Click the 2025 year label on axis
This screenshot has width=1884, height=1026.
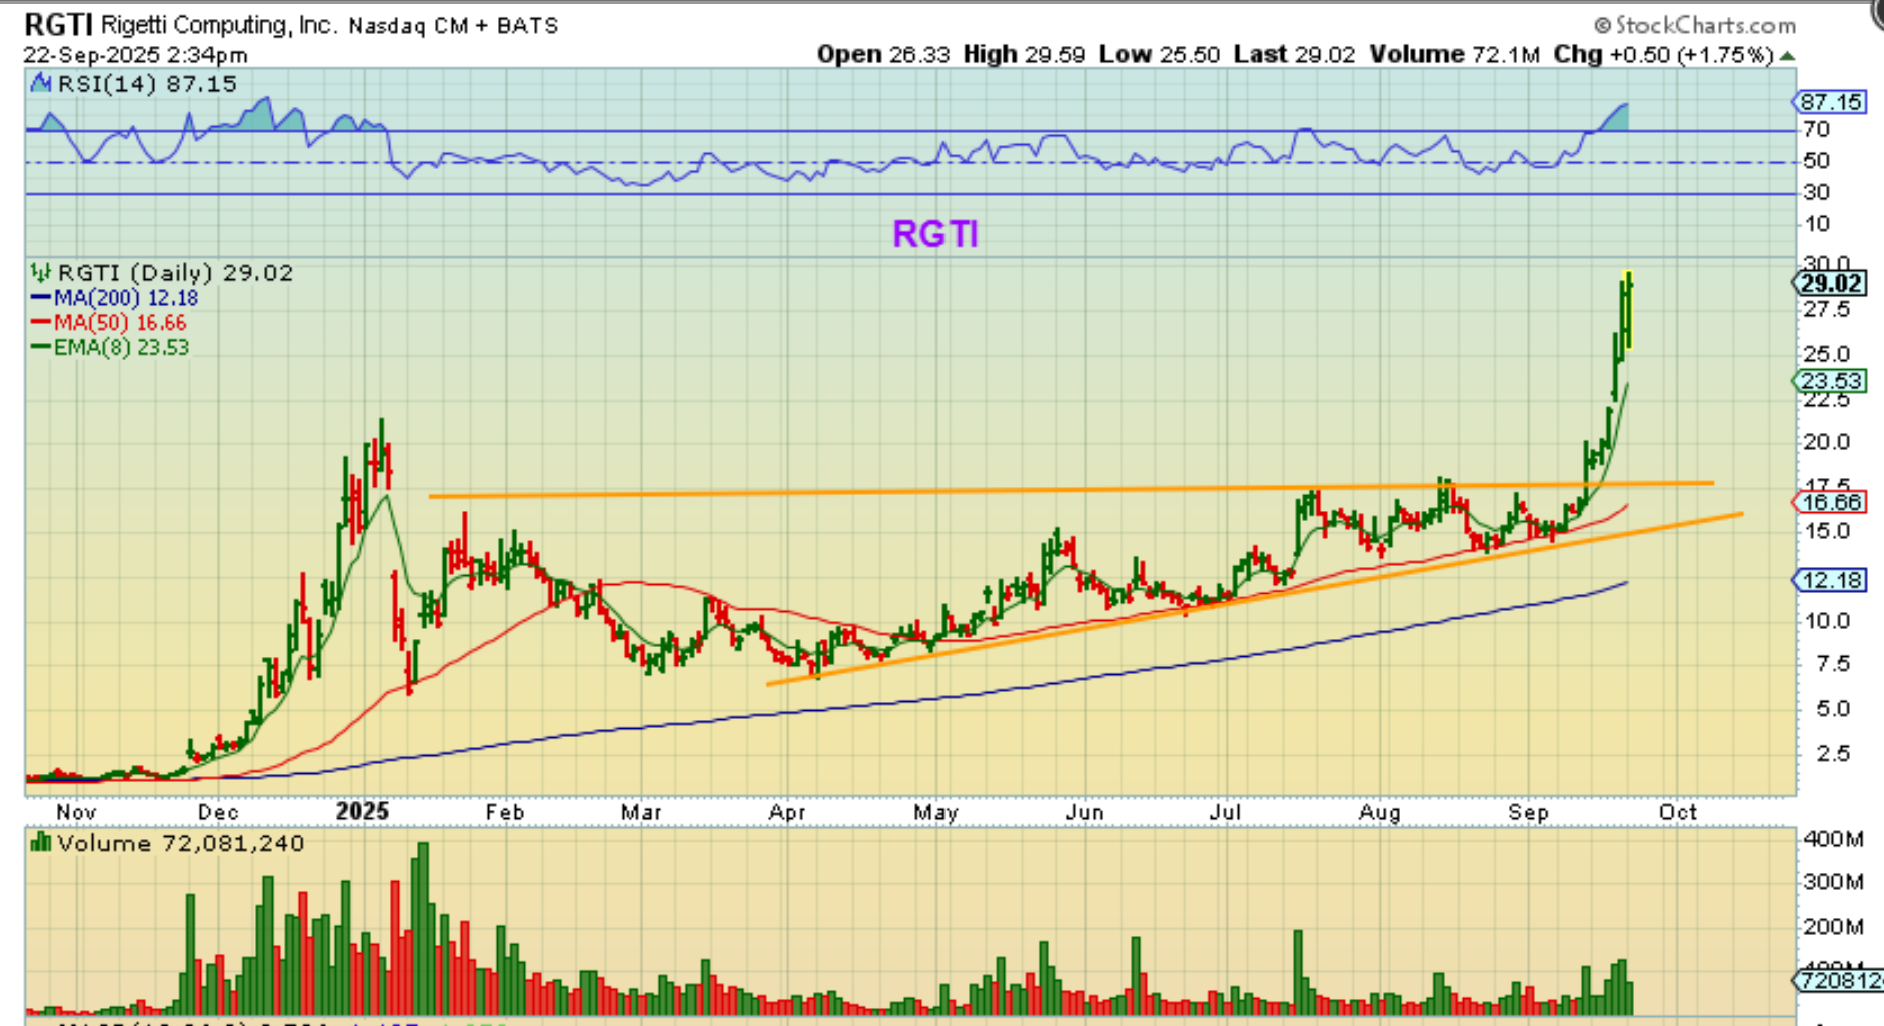[362, 811]
